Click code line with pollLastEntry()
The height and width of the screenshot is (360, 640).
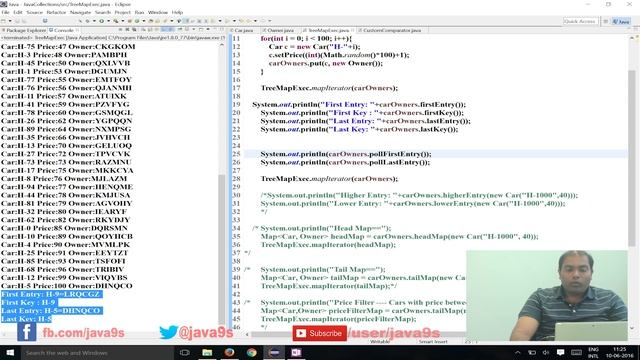[x=345, y=162]
